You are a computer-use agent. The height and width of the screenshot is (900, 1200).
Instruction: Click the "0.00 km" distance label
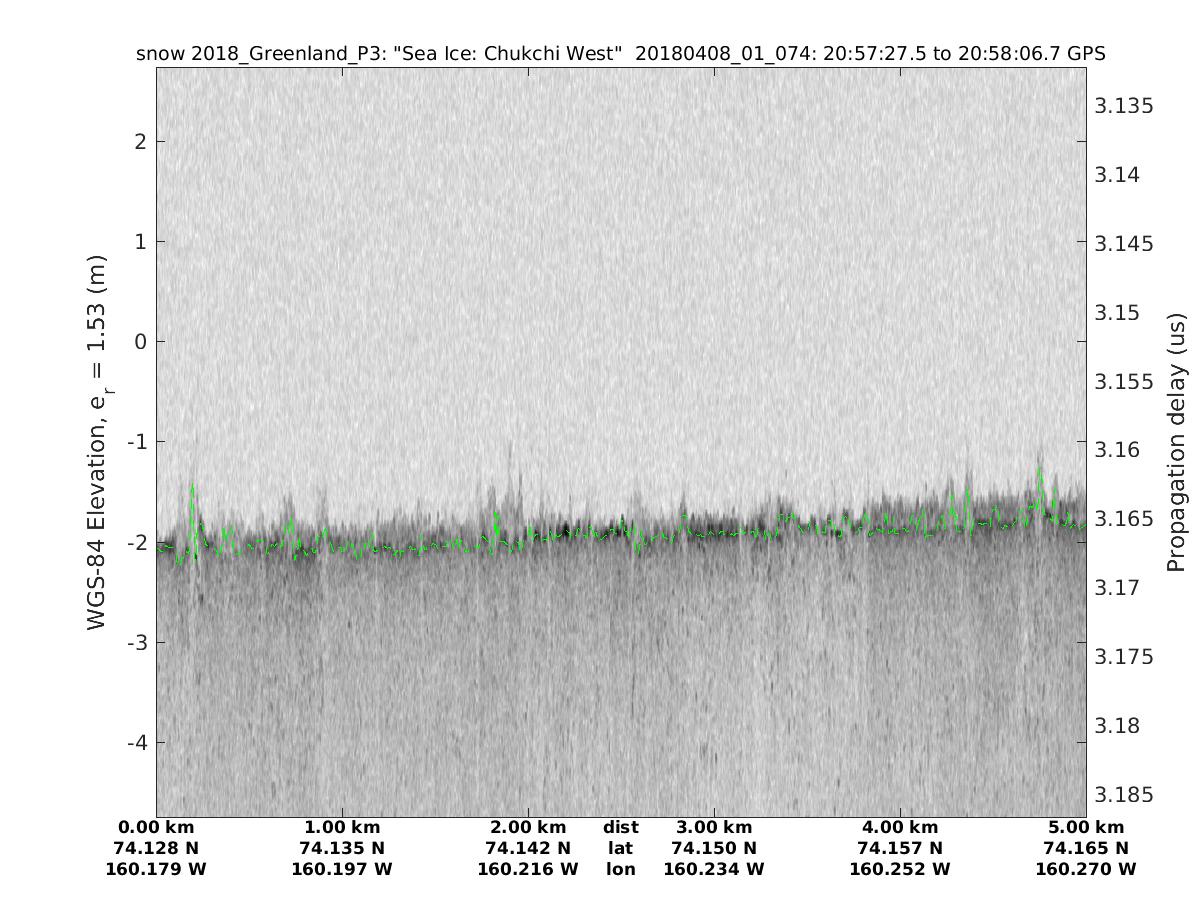156,828
